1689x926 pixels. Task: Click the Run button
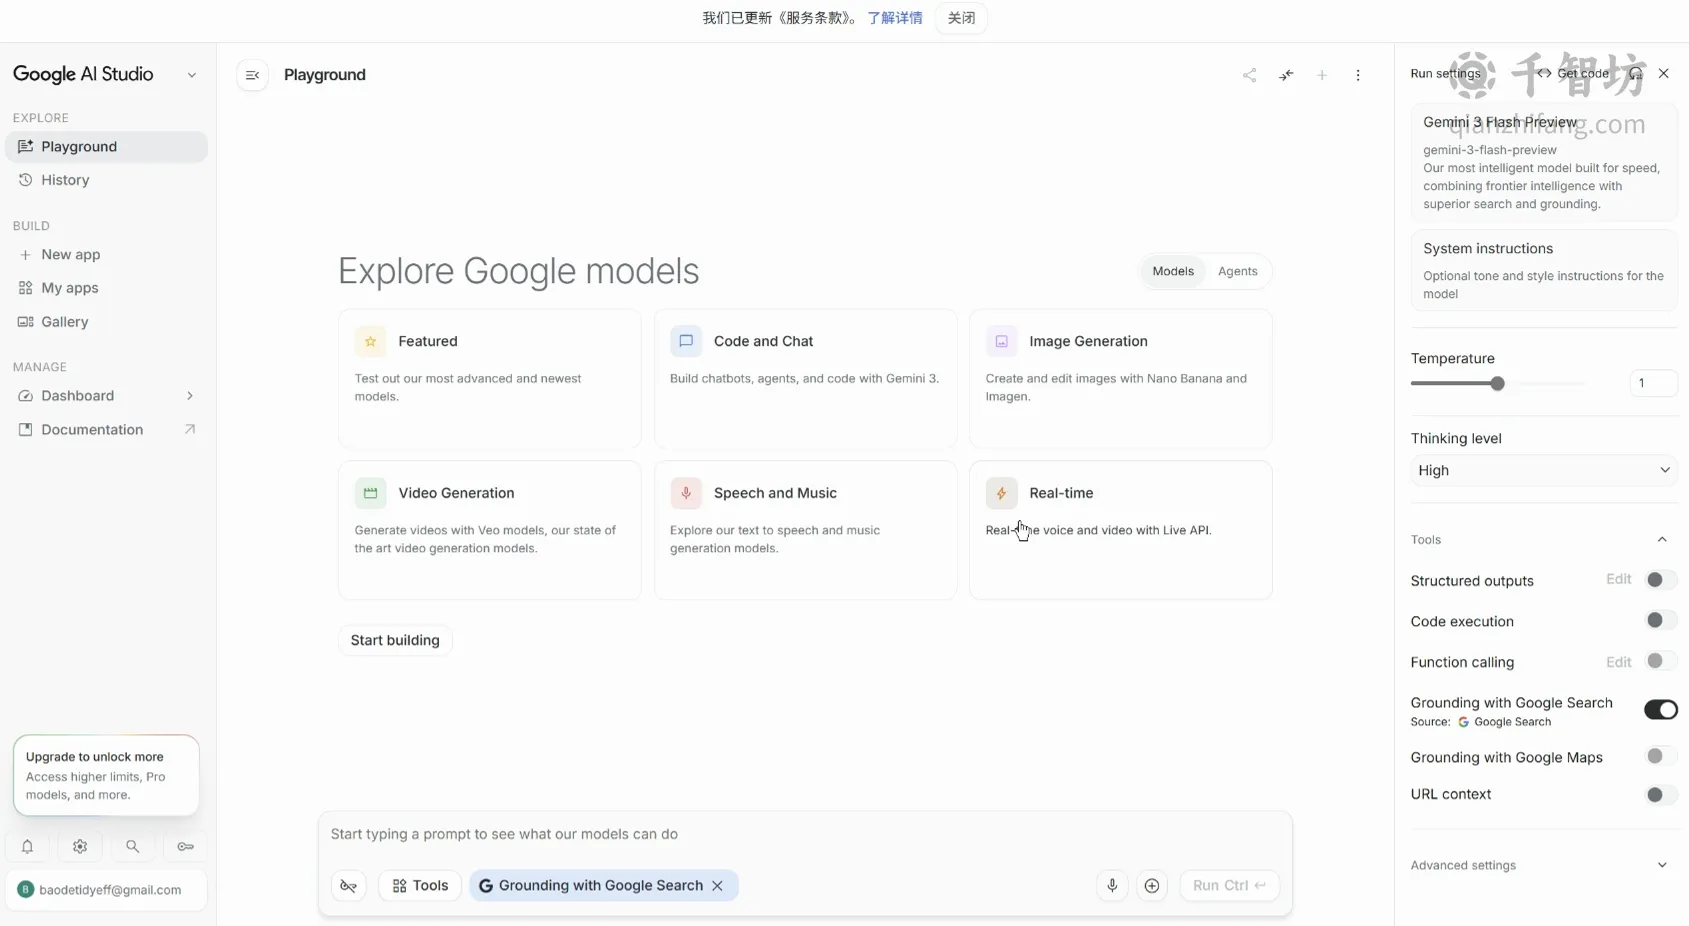point(1229,885)
